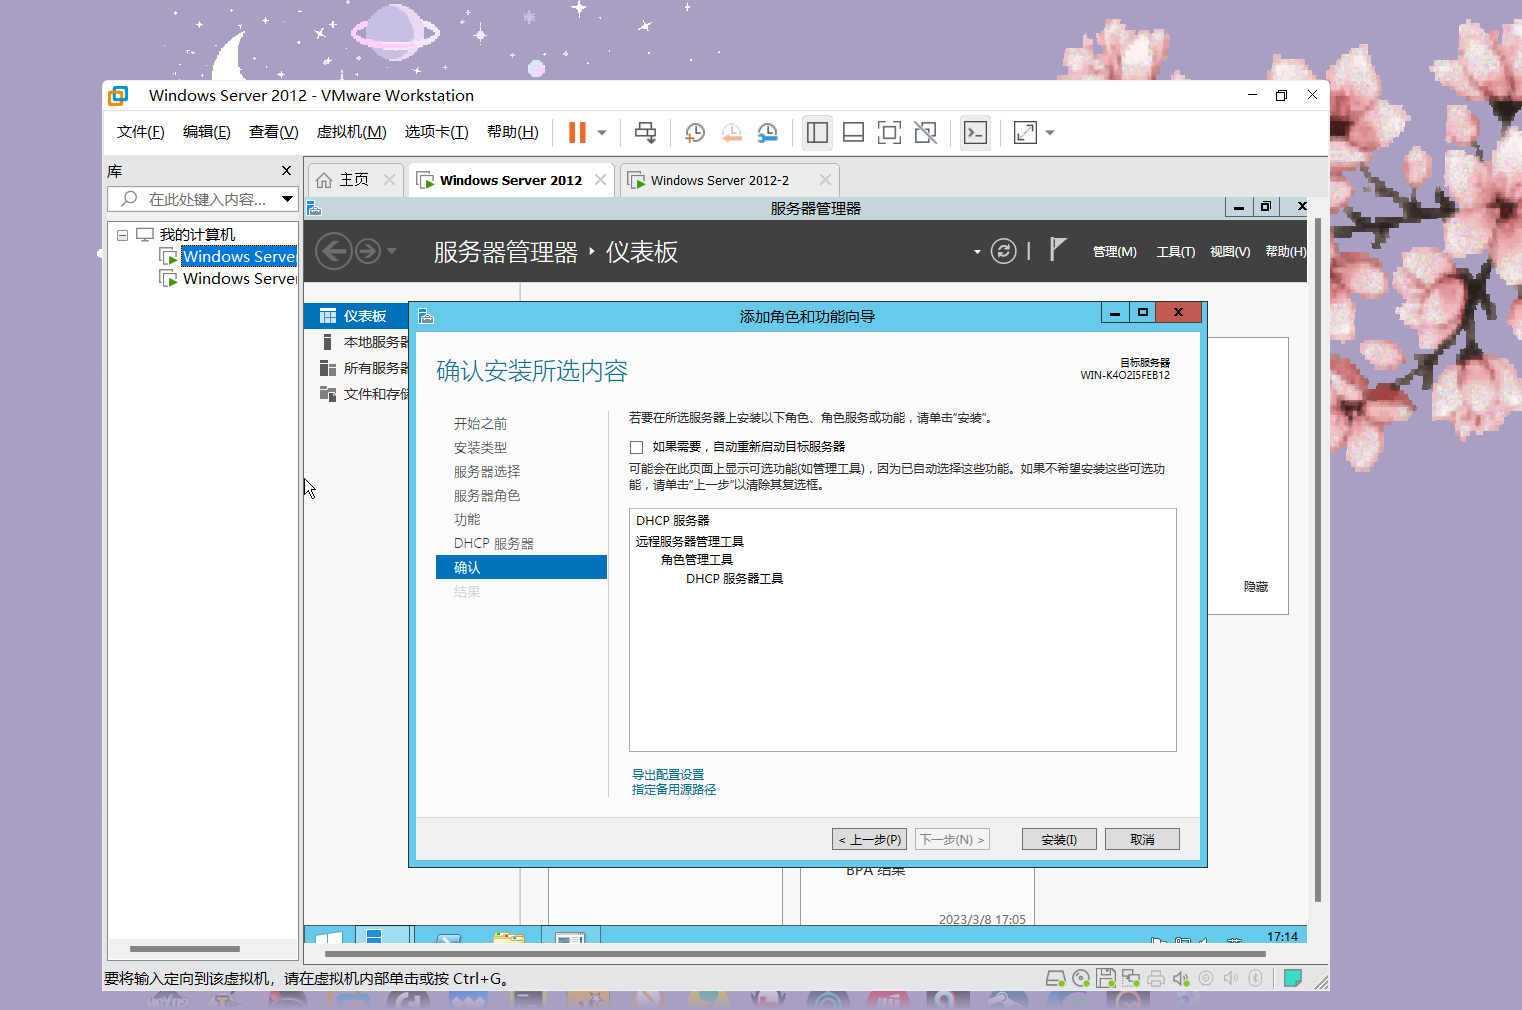Open the 管理(M) menu in Server Manager
This screenshot has width=1522, height=1010.
(x=1114, y=252)
